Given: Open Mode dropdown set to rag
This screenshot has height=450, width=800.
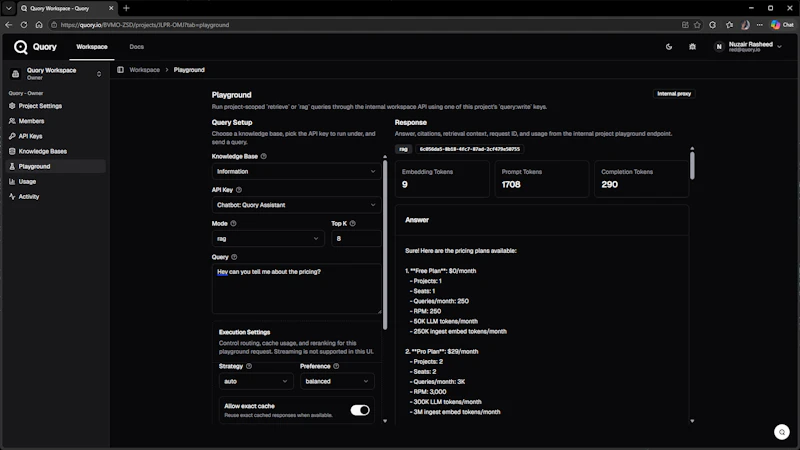Looking at the screenshot, I should point(268,239).
